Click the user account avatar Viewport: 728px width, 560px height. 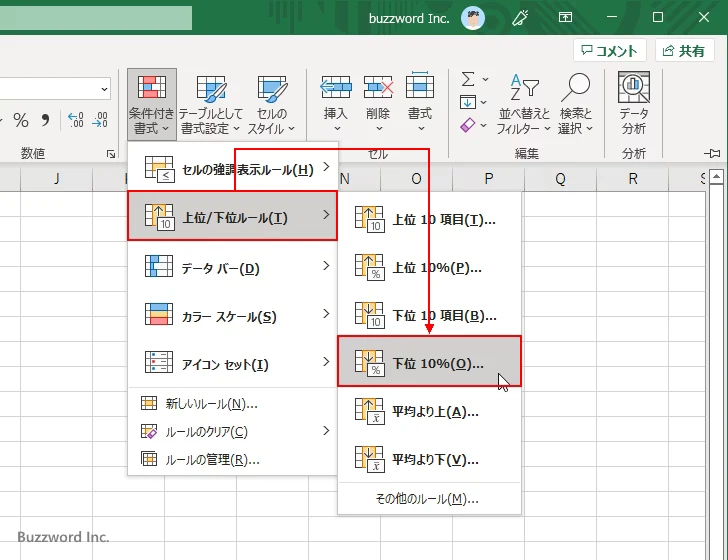(473, 18)
